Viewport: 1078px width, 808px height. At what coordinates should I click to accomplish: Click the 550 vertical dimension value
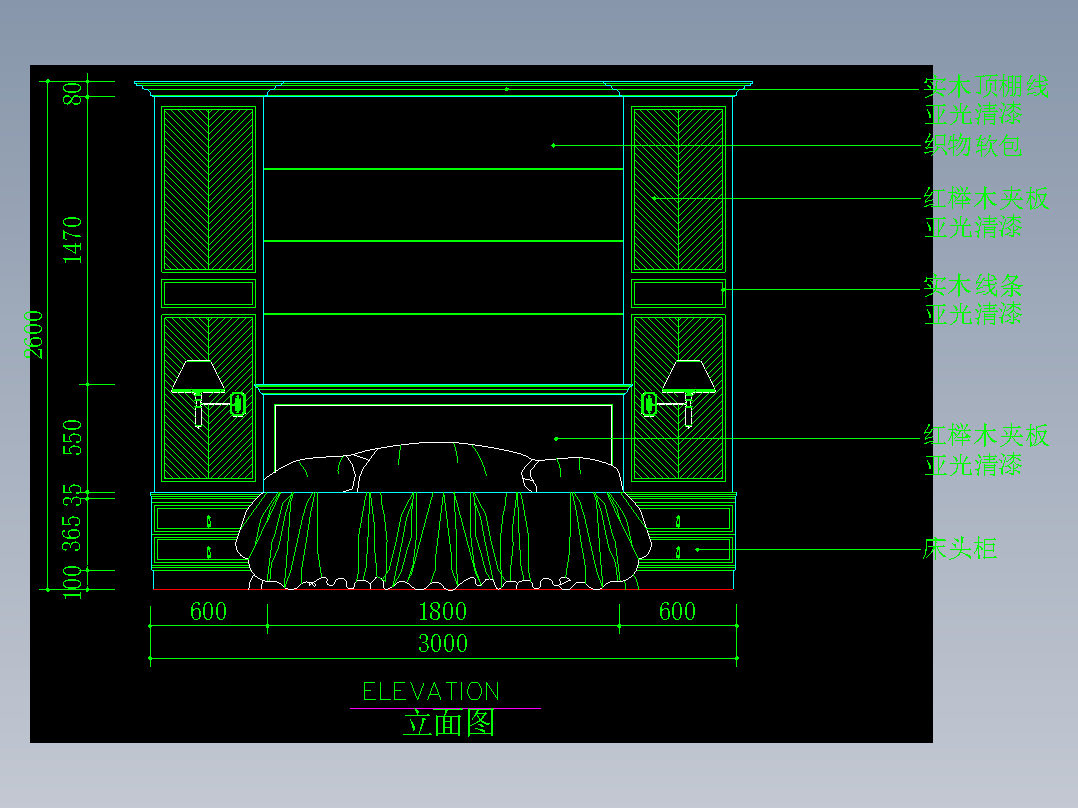pos(72,437)
